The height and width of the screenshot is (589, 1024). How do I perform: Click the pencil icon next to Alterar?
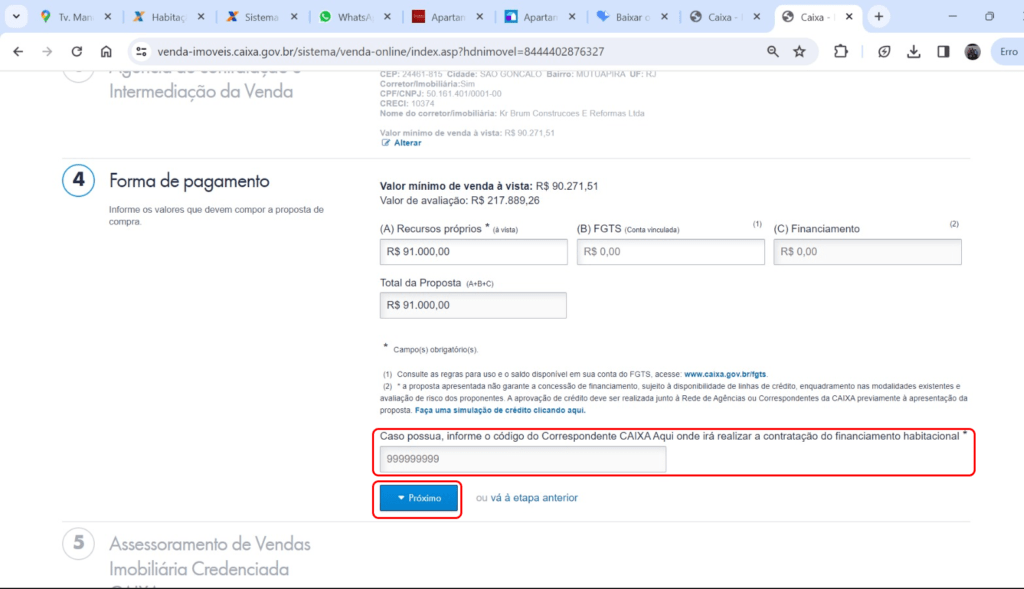pyautogui.click(x=385, y=143)
